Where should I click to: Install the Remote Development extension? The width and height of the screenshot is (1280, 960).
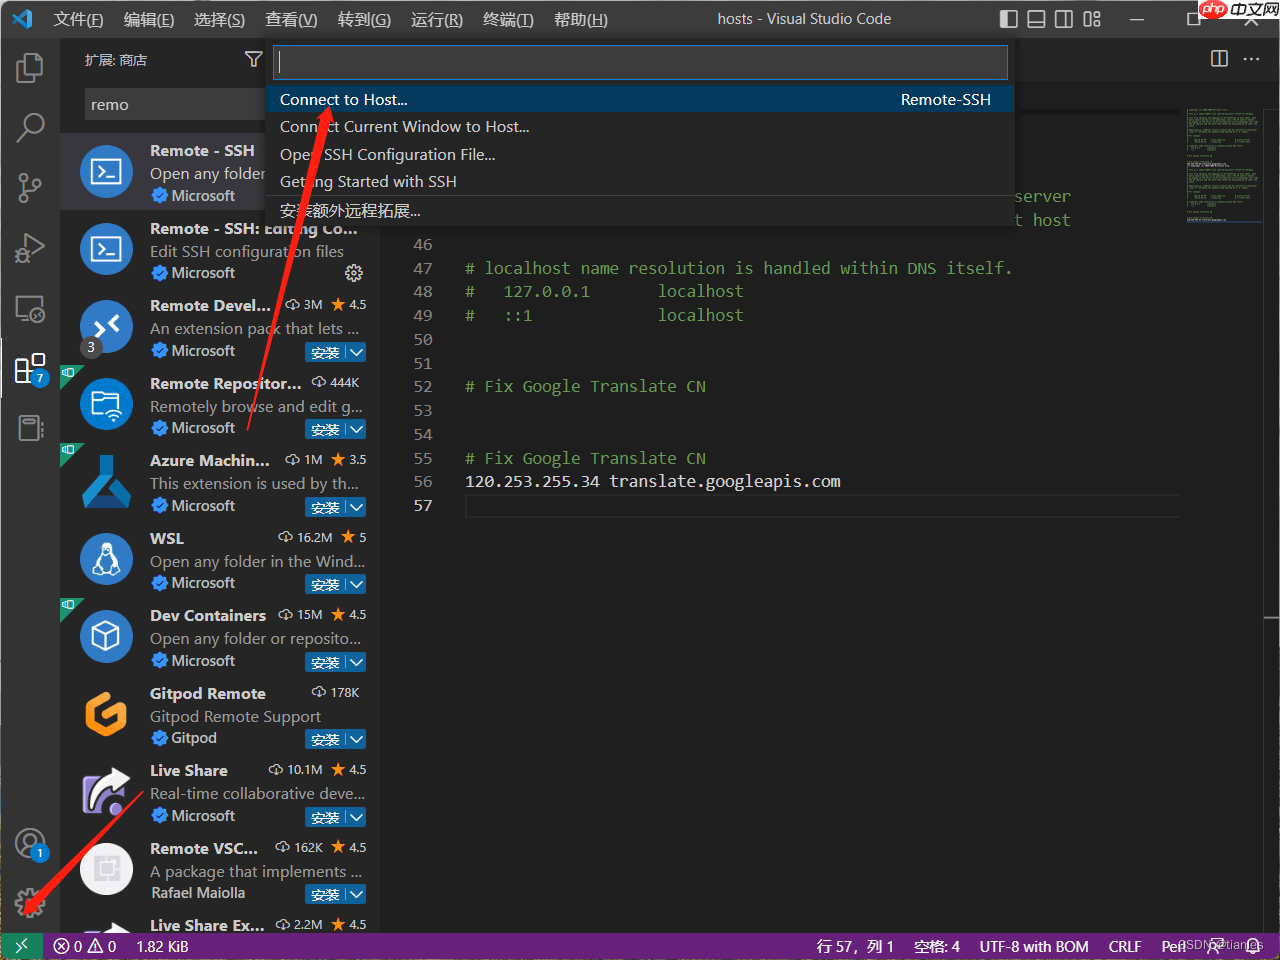(x=325, y=352)
